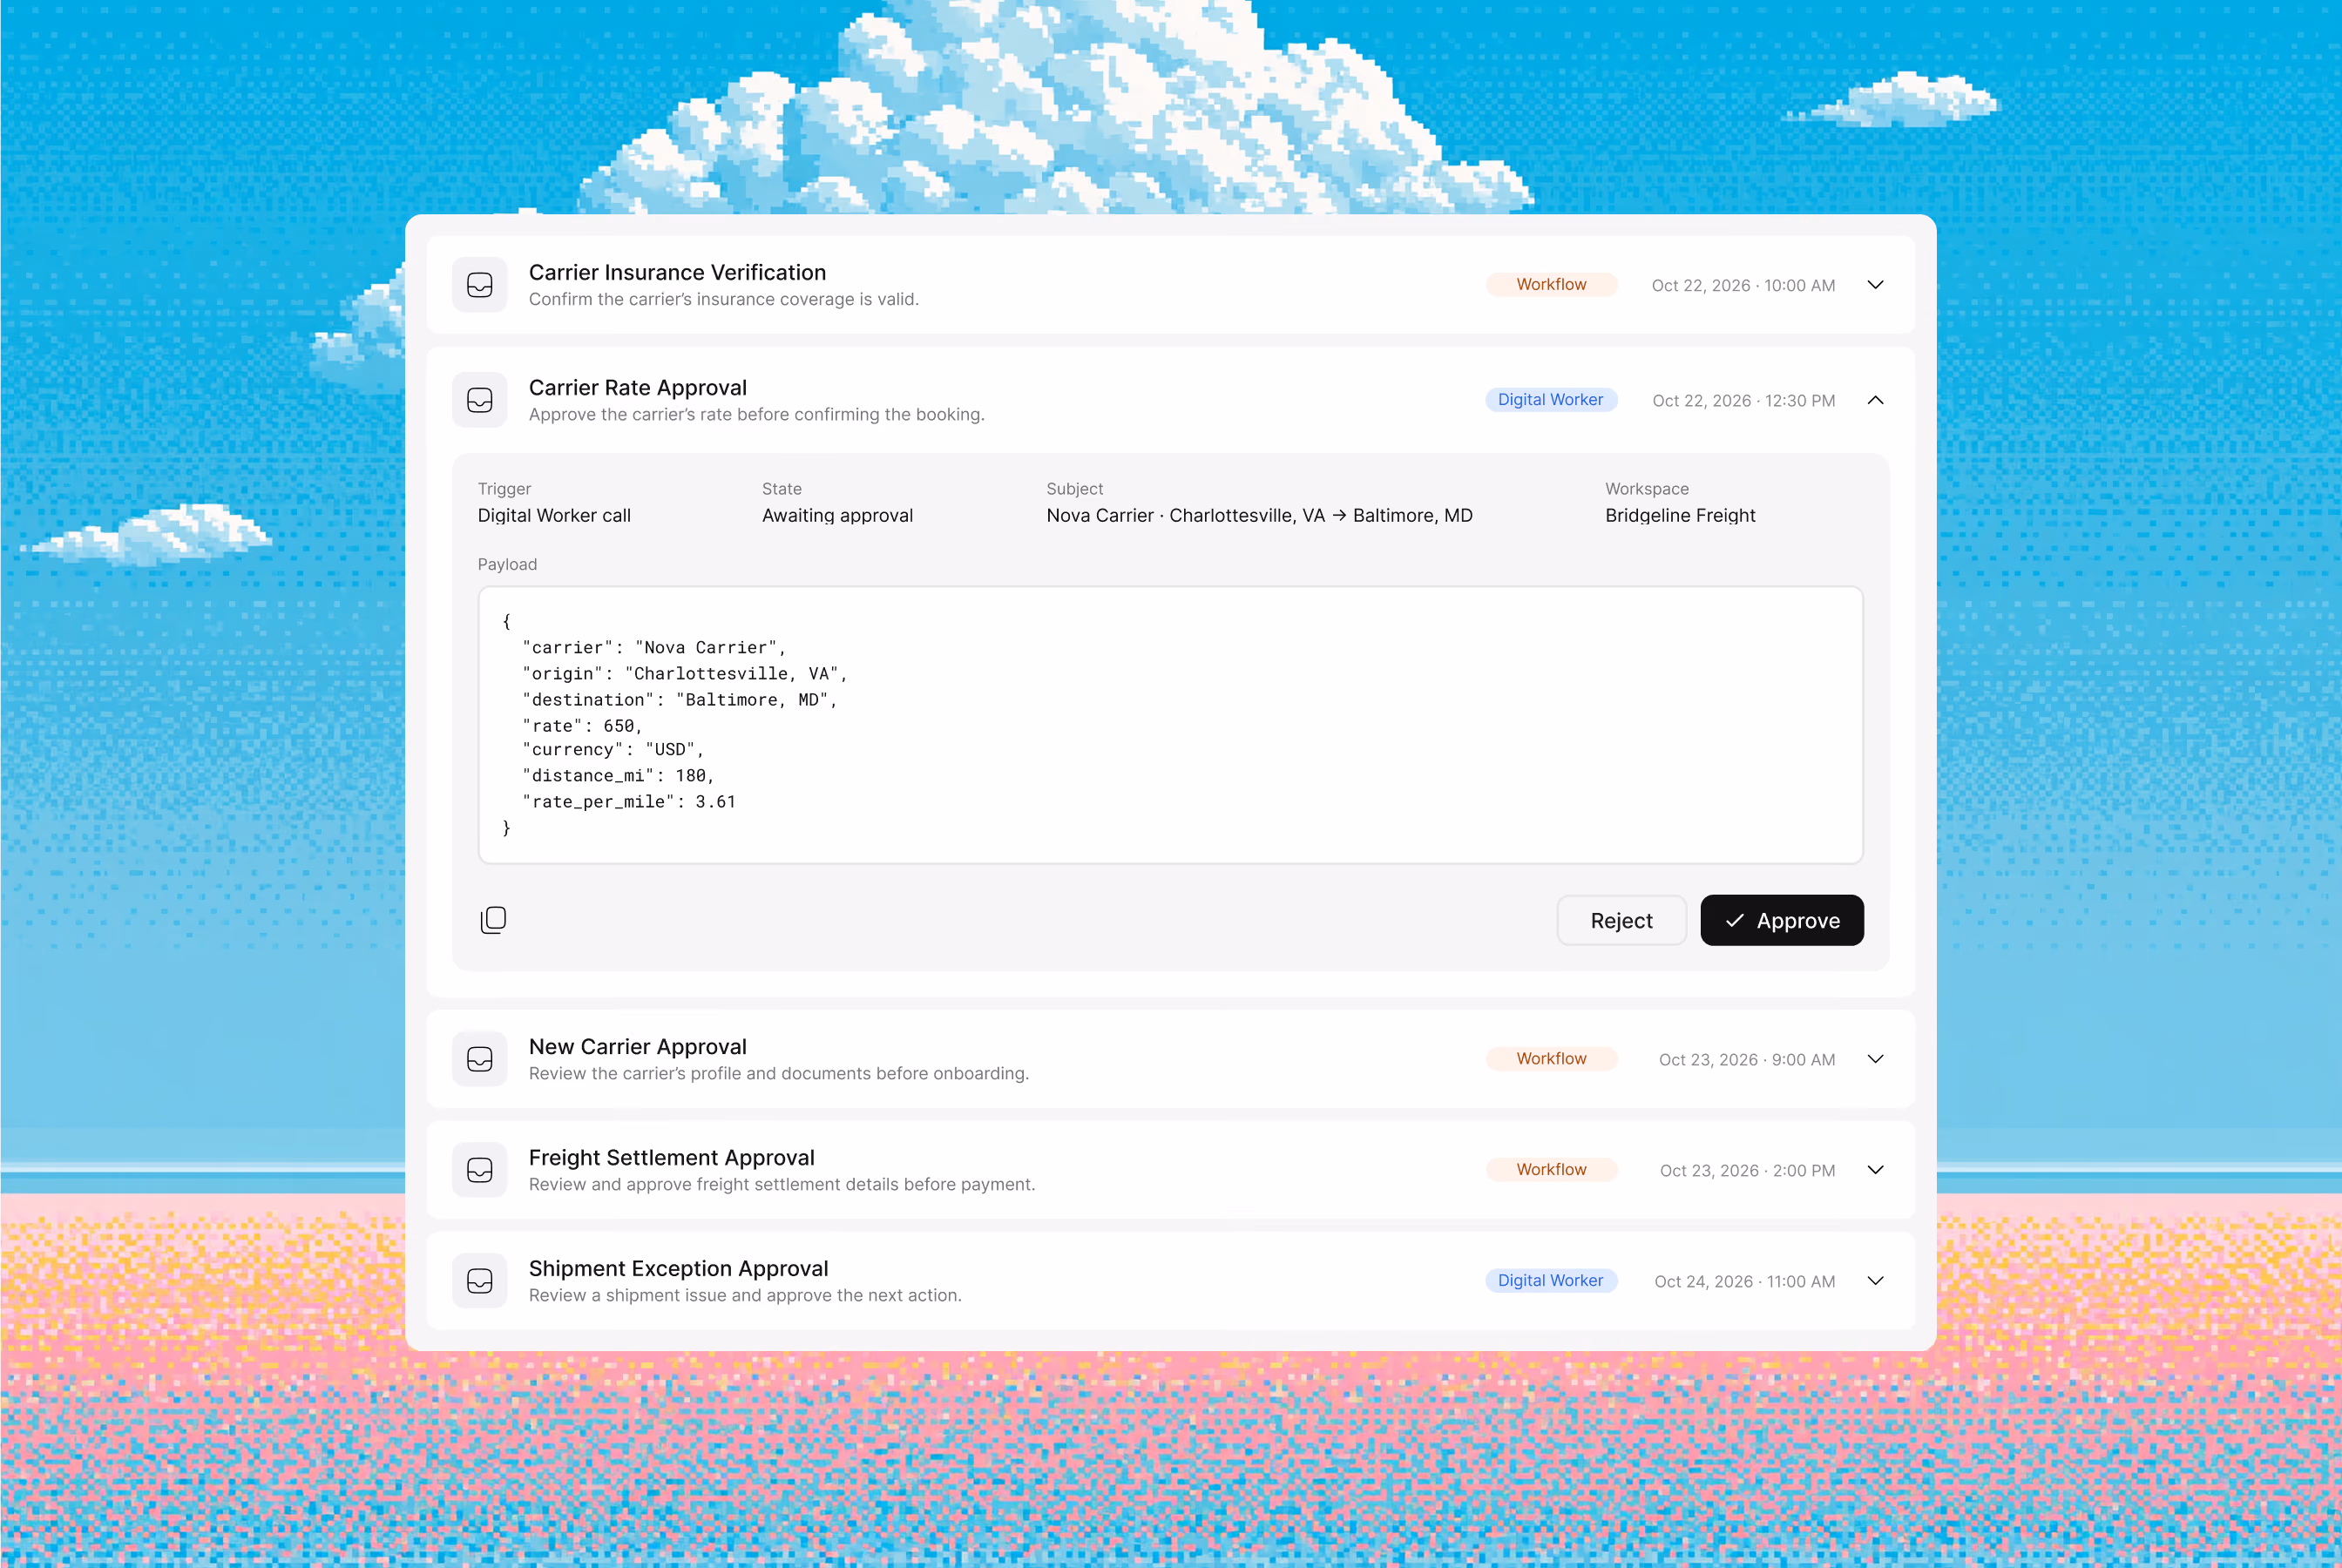This screenshot has width=2342, height=1568.
Task: Select the Freight Settlement Approval title
Action: tap(671, 1158)
